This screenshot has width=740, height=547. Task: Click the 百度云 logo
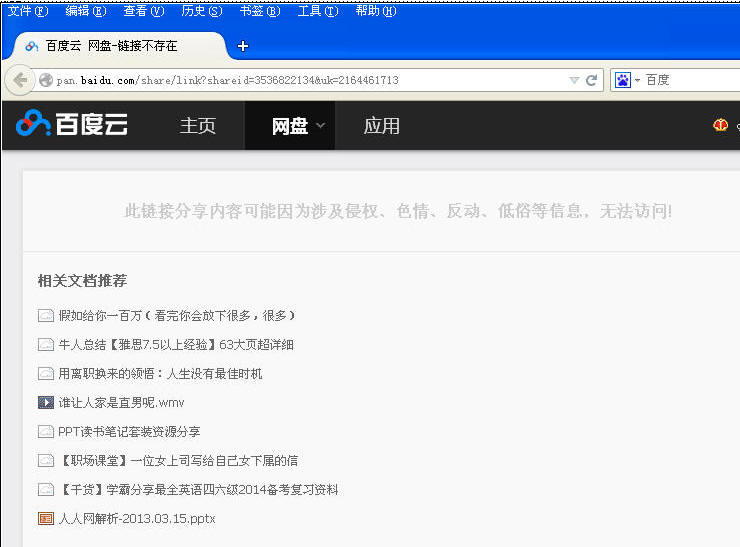pyautogui.click(x=72, y=124)
